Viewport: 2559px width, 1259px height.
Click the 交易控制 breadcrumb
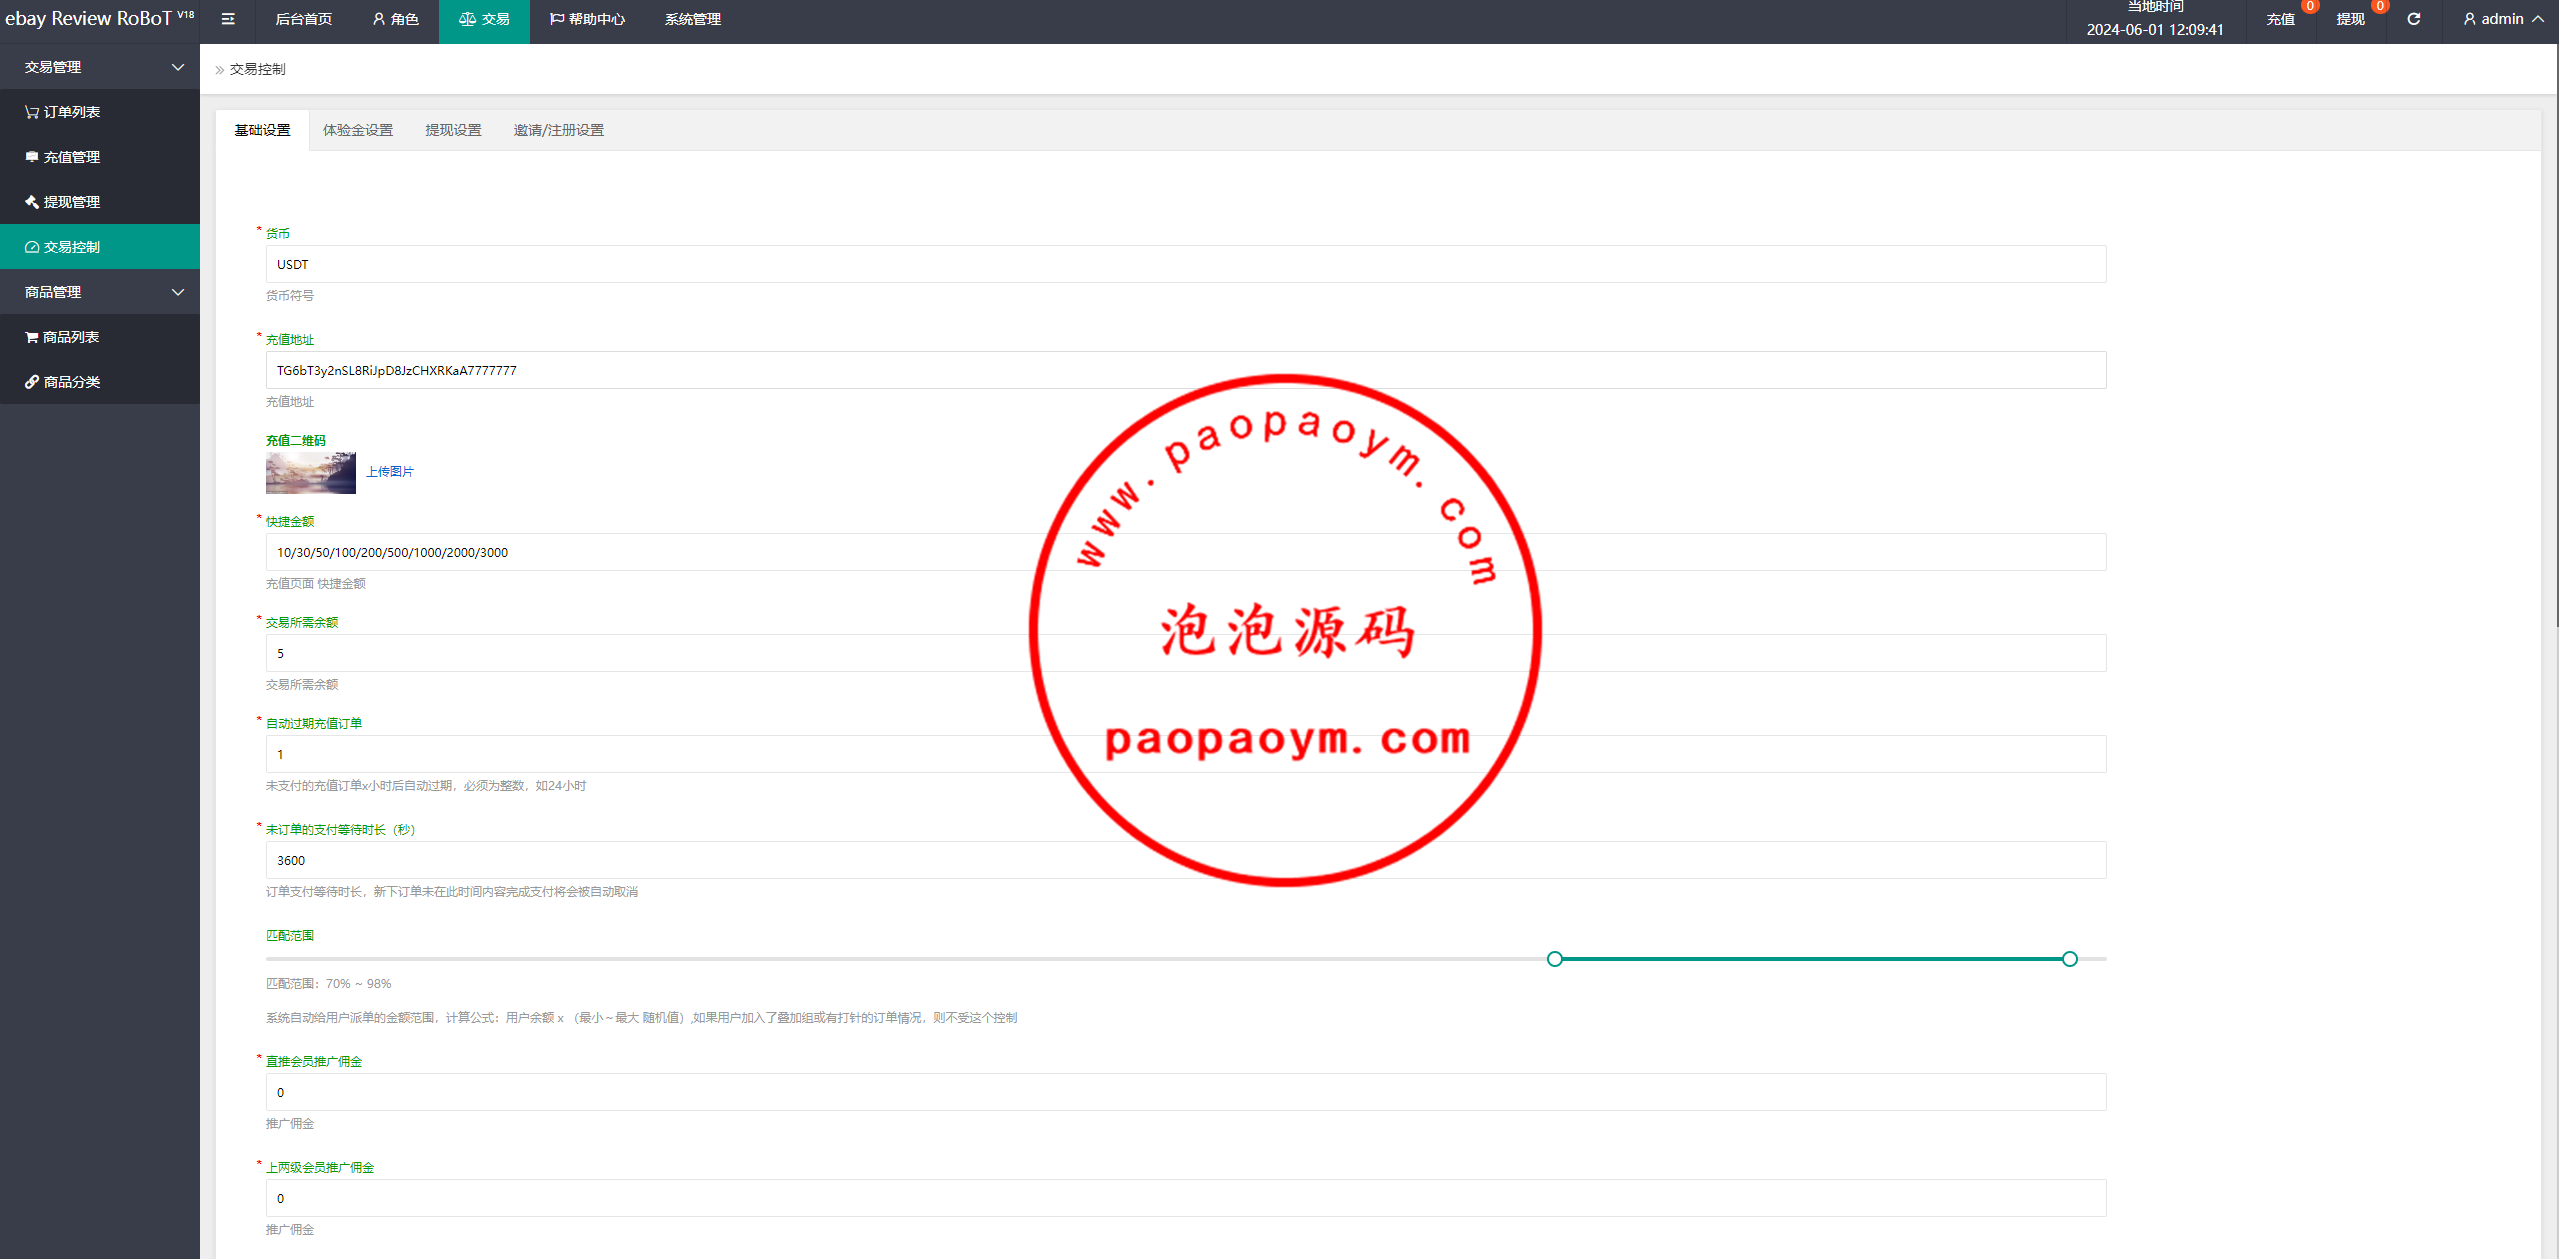[x=258, y=69]
